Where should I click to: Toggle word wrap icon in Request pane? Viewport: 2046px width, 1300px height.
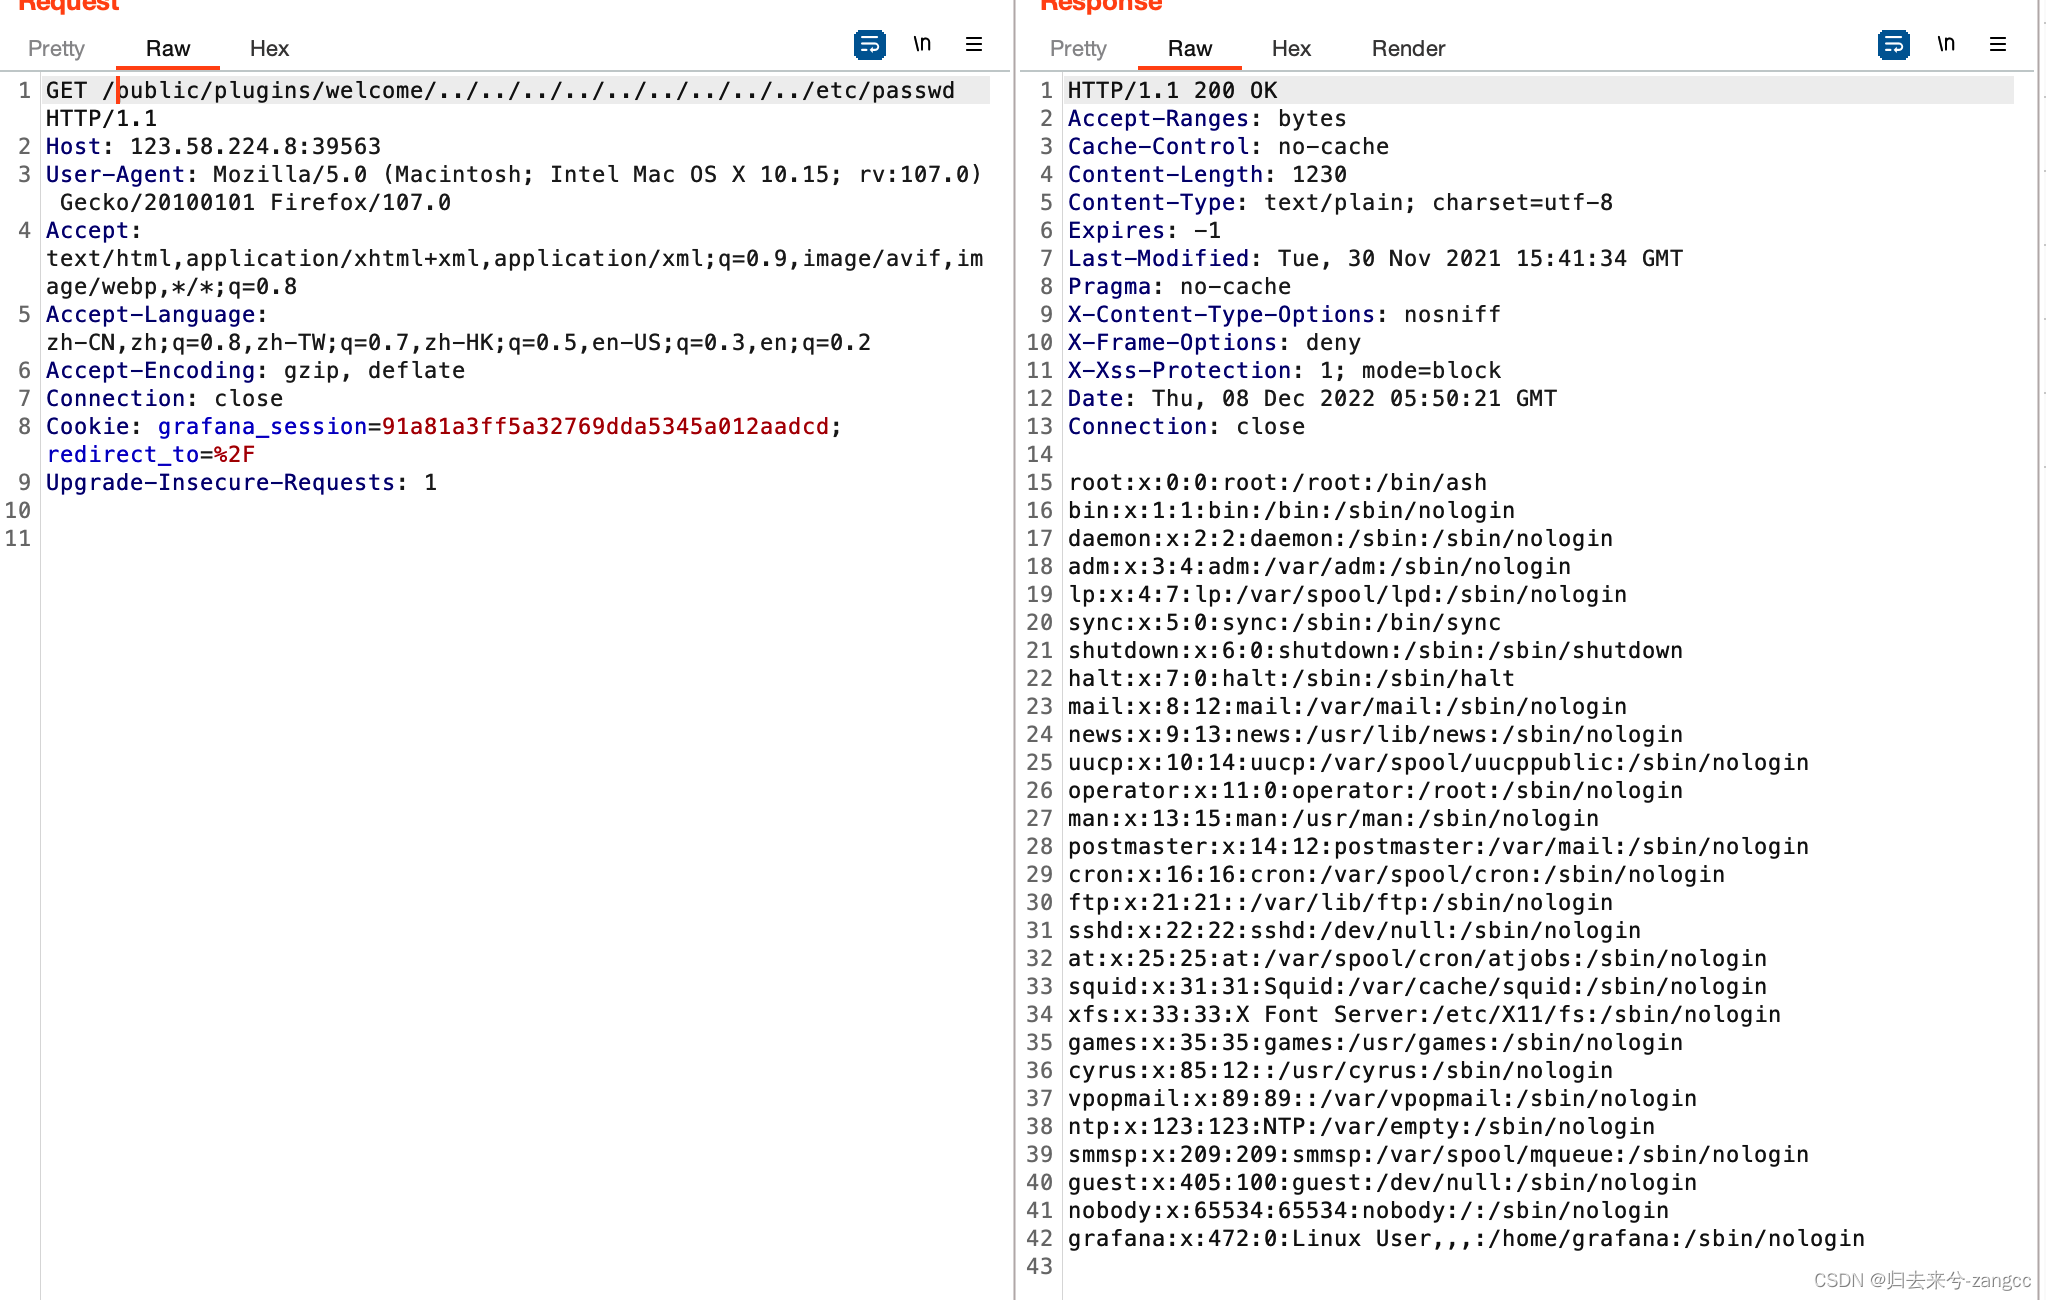click(x=869, y=45)
